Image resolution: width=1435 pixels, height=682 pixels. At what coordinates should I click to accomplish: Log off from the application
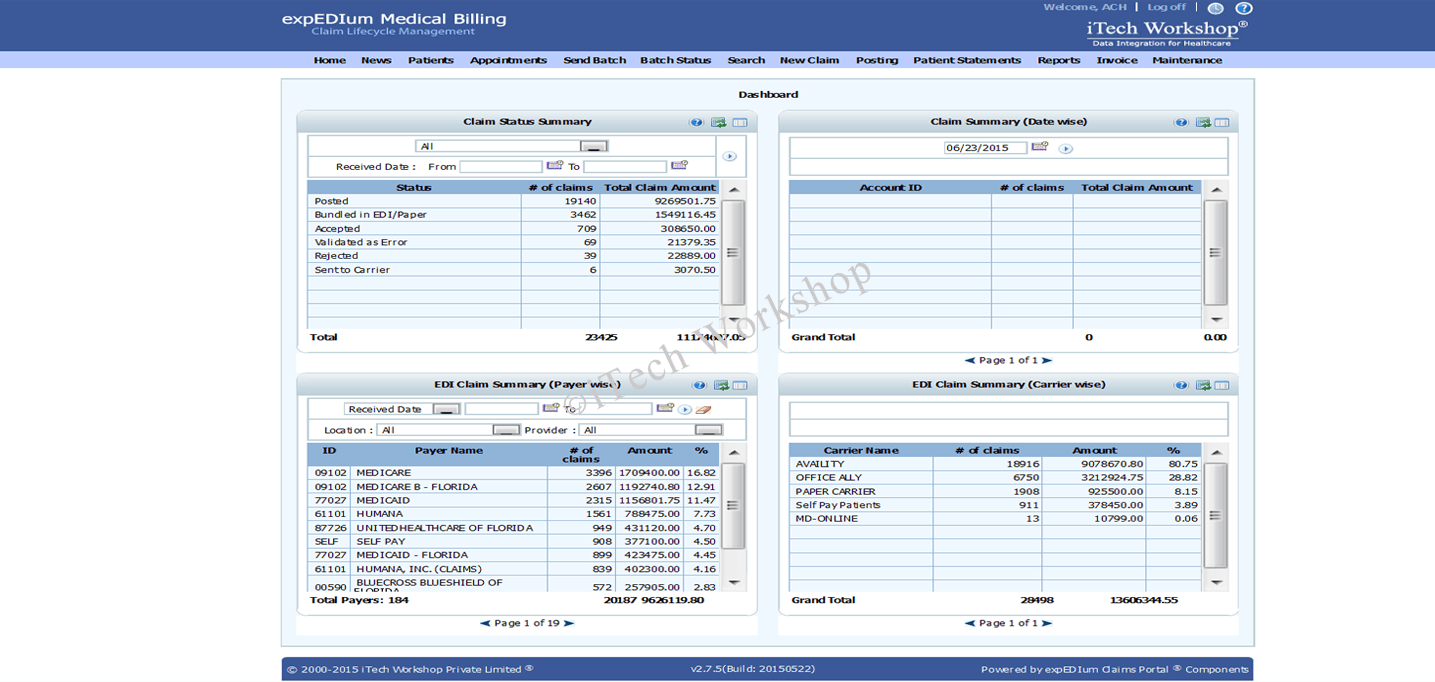[x=1167, y=7]
